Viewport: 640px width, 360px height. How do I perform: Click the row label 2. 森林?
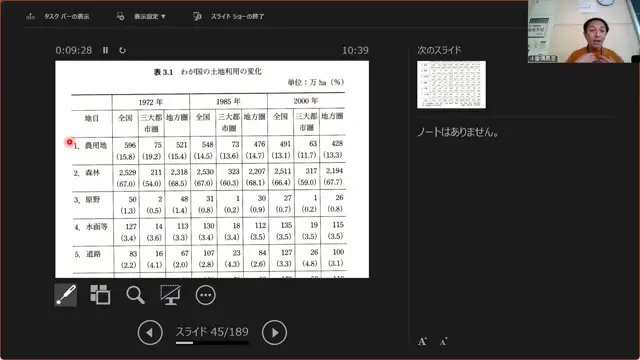pyautogui.click(x=87, y=173)
